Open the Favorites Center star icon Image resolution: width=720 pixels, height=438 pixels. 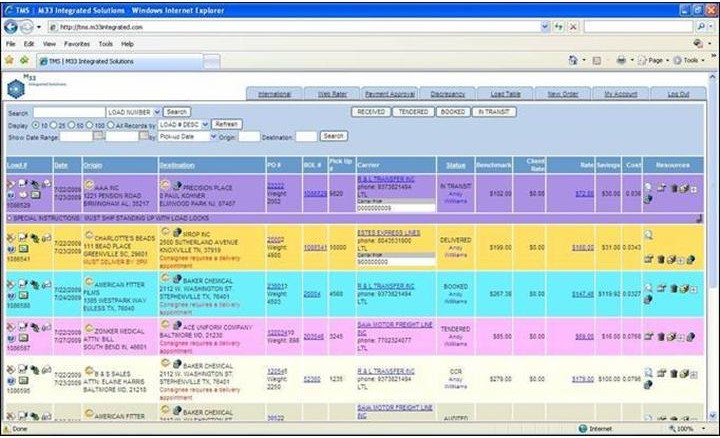pos(9,60)
